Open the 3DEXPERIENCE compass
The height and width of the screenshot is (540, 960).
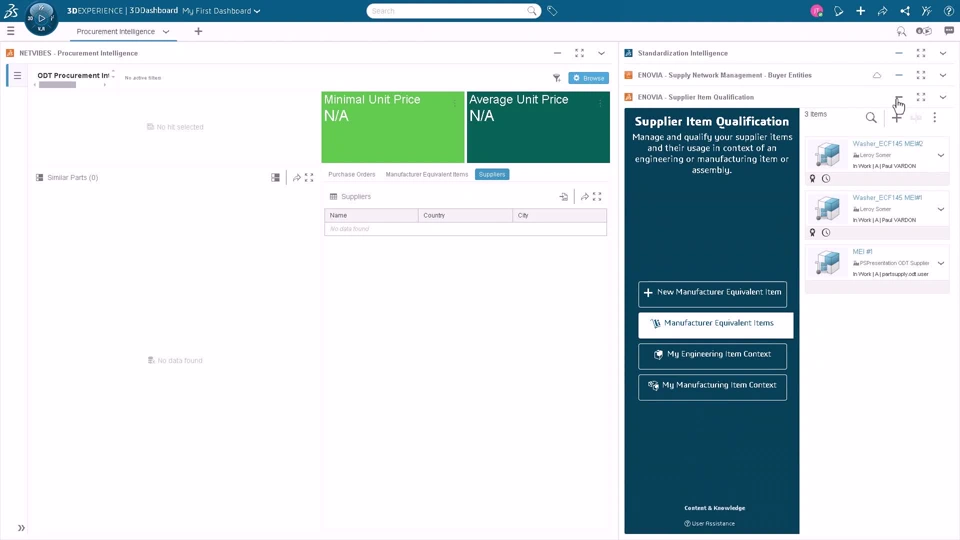point(41,18)
